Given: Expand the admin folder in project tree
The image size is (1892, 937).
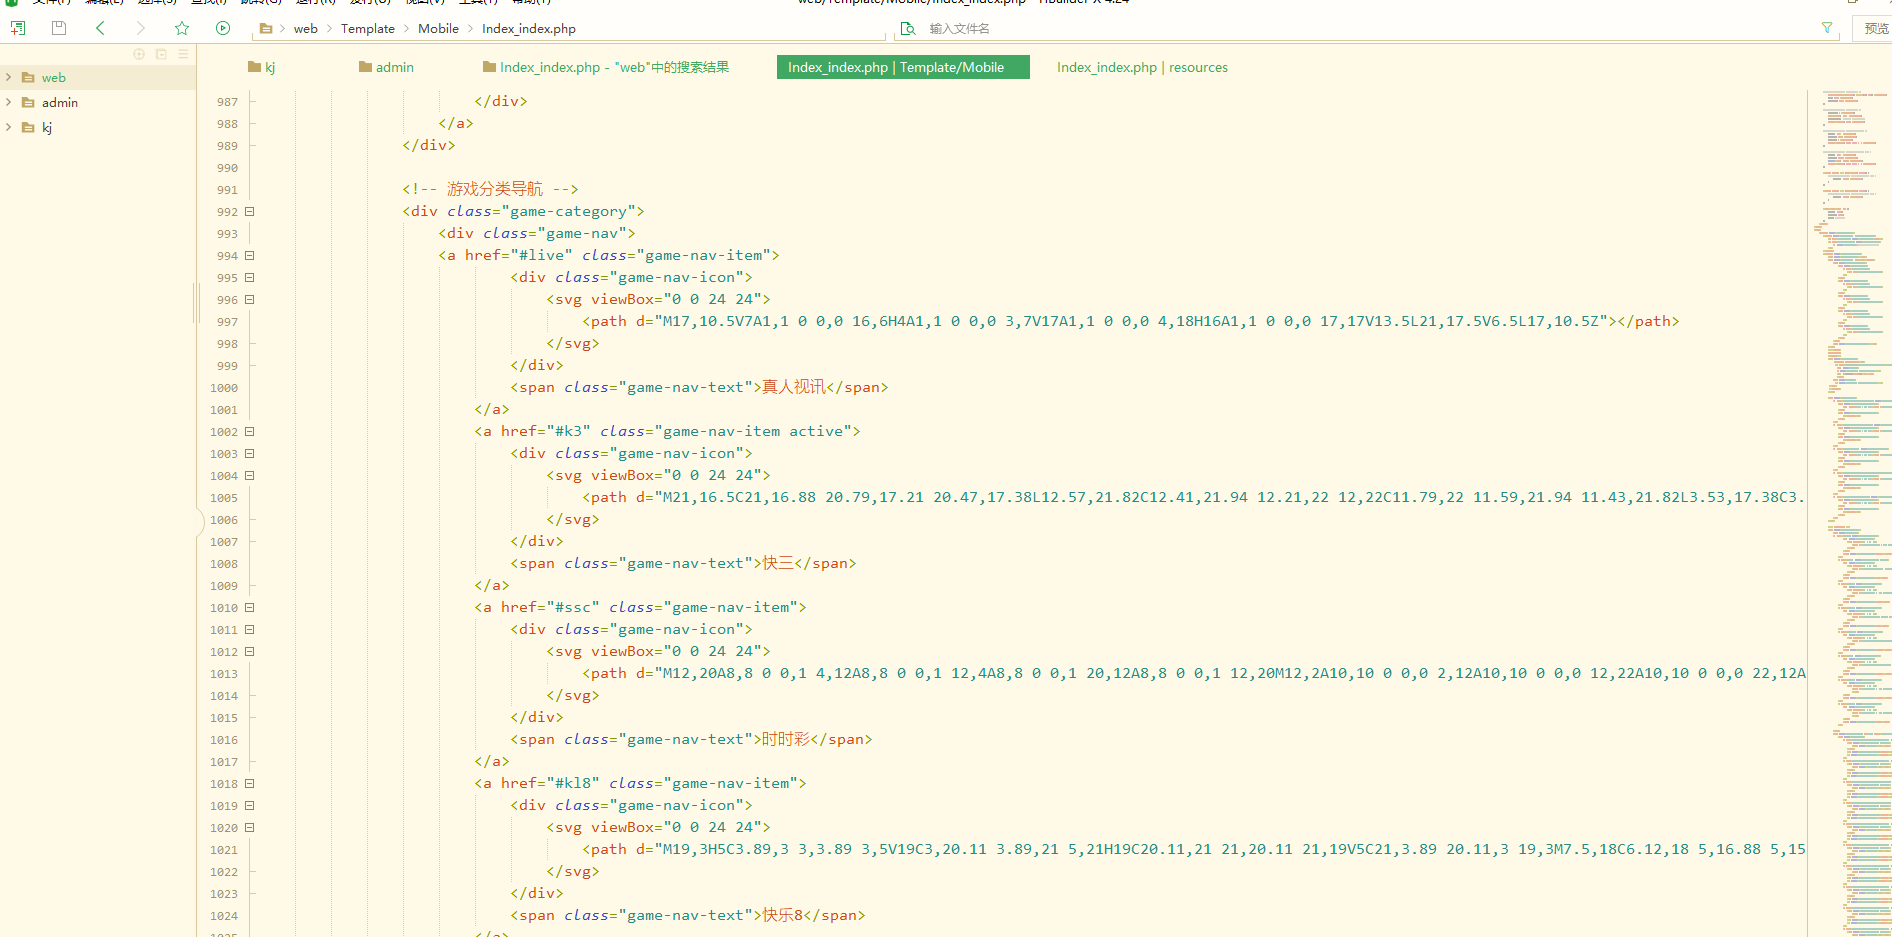Looking at the screenshot, I should tap(9, 102).
